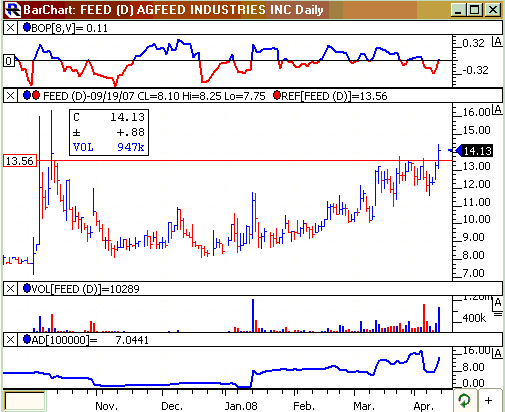This screenshot has width=505, height=412.
Task: Close the VOL indicator pane
Action: point(10,289)
